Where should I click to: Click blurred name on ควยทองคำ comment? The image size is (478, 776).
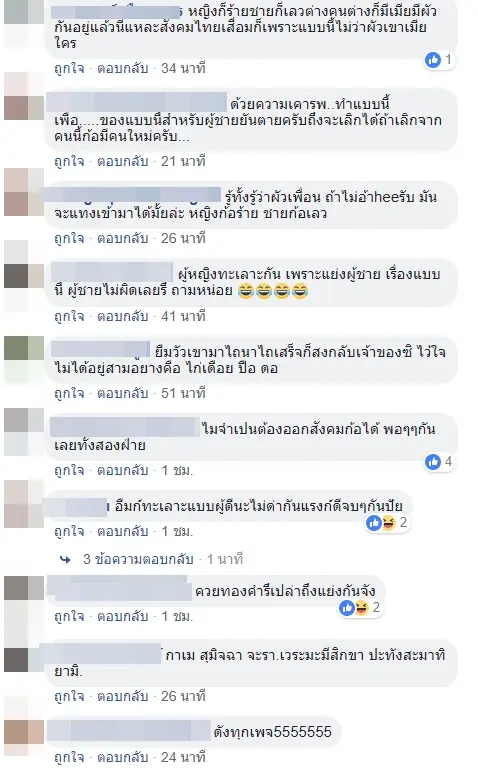[x=119, y=588]
